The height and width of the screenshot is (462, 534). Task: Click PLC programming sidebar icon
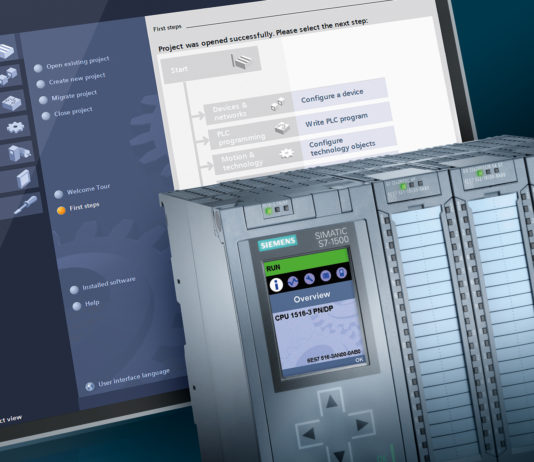click(x=12, y=102)
